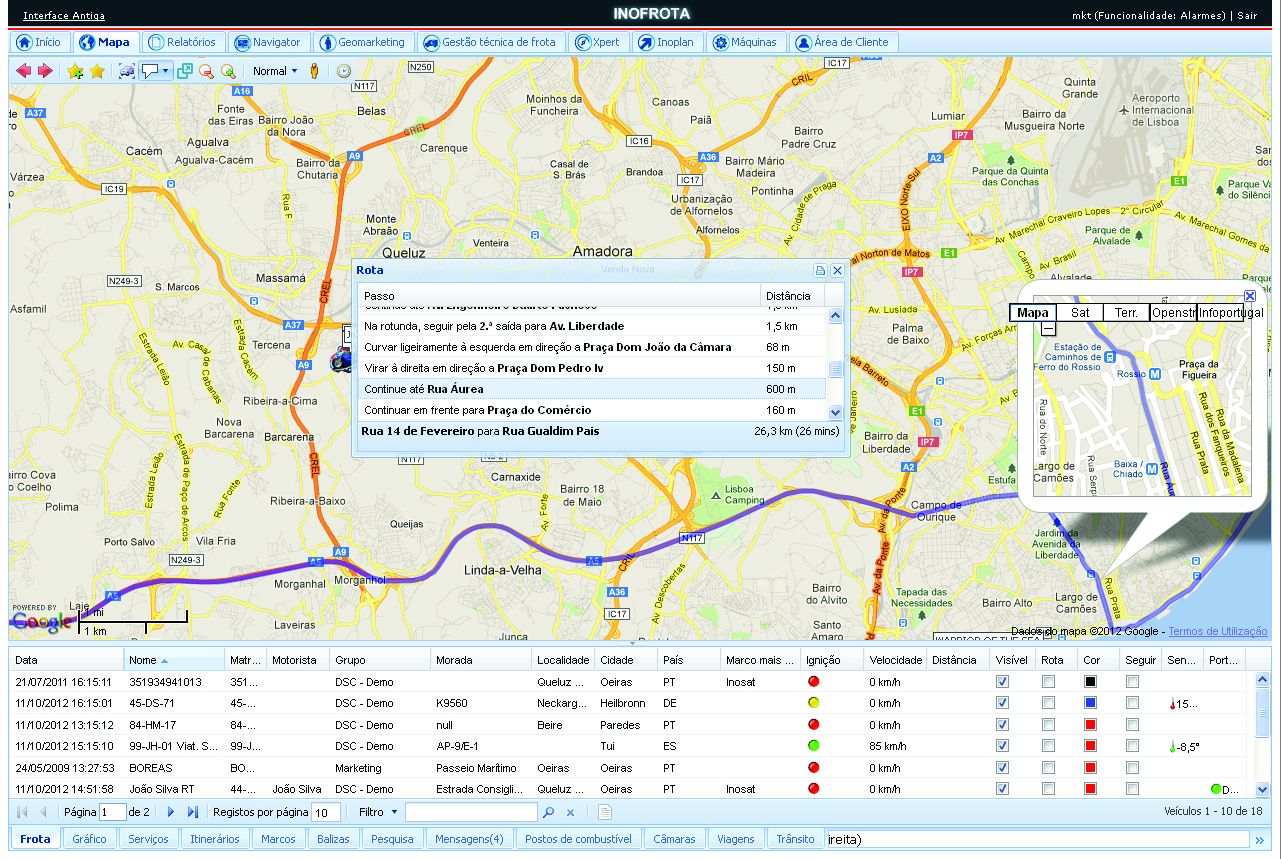Click the Página number input field
Image resolution: width=1281 pixels, height=859 pixels.
pos(113,812)
